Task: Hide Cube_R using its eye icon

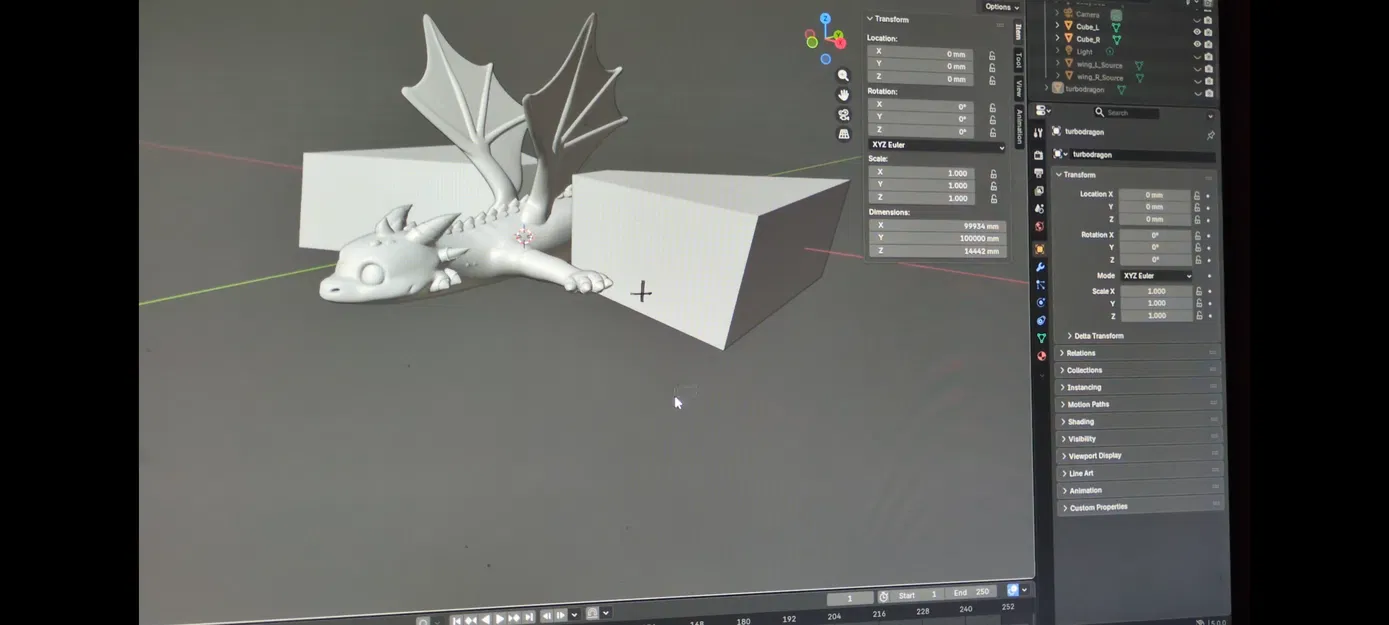Action: (x=1197, y=44)
